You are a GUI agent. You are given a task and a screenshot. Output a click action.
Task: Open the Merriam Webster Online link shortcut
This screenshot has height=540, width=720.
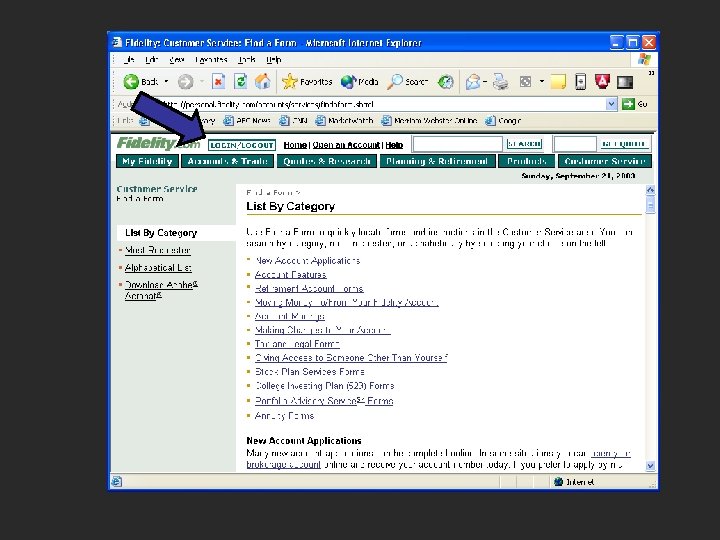429,121
